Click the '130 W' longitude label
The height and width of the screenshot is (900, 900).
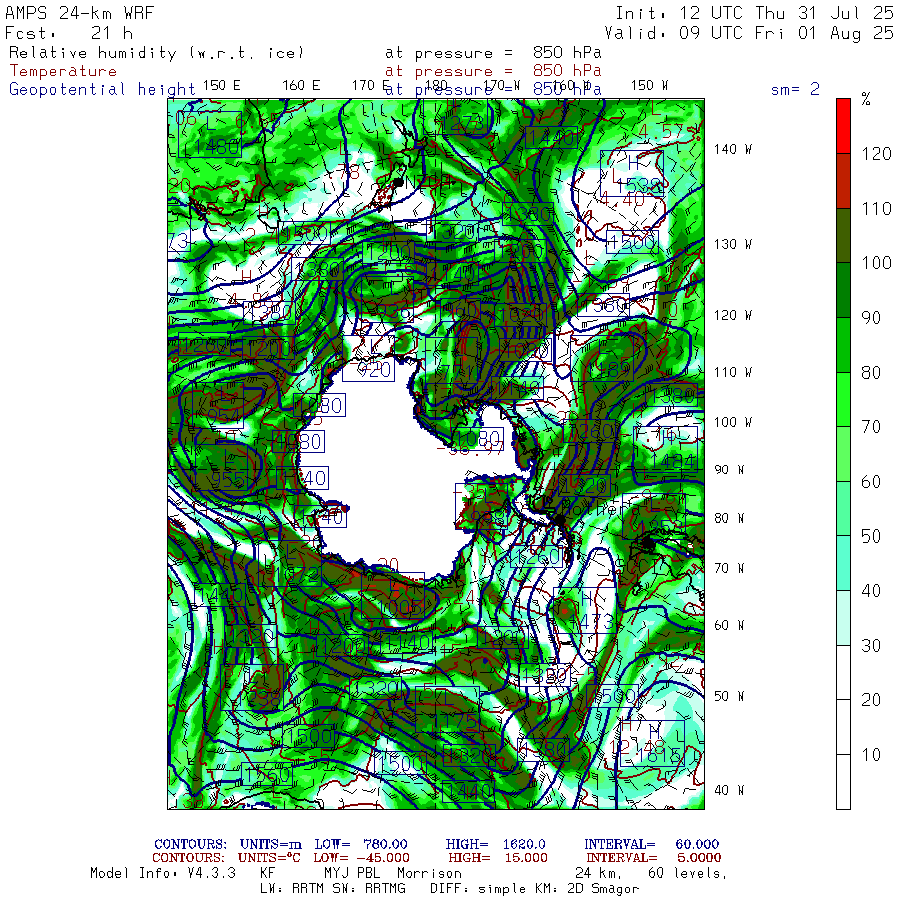coord(732,244)
